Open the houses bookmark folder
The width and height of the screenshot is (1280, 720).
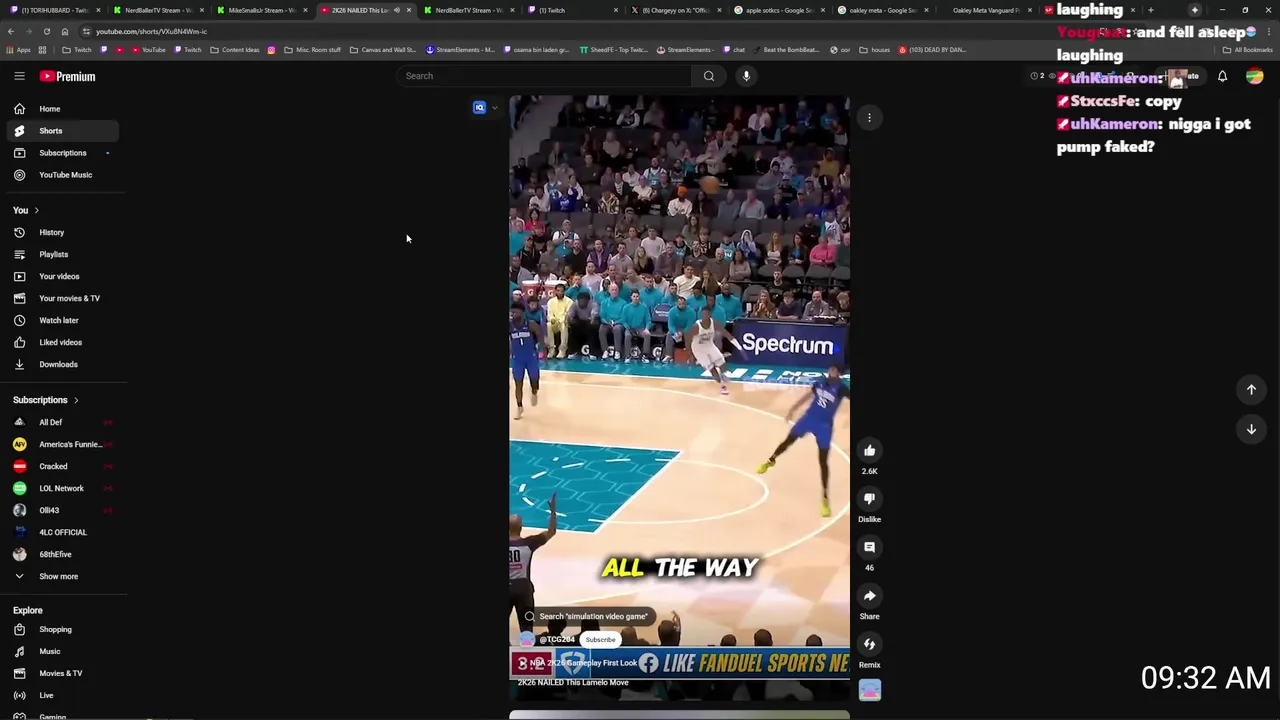pos(874,49)
